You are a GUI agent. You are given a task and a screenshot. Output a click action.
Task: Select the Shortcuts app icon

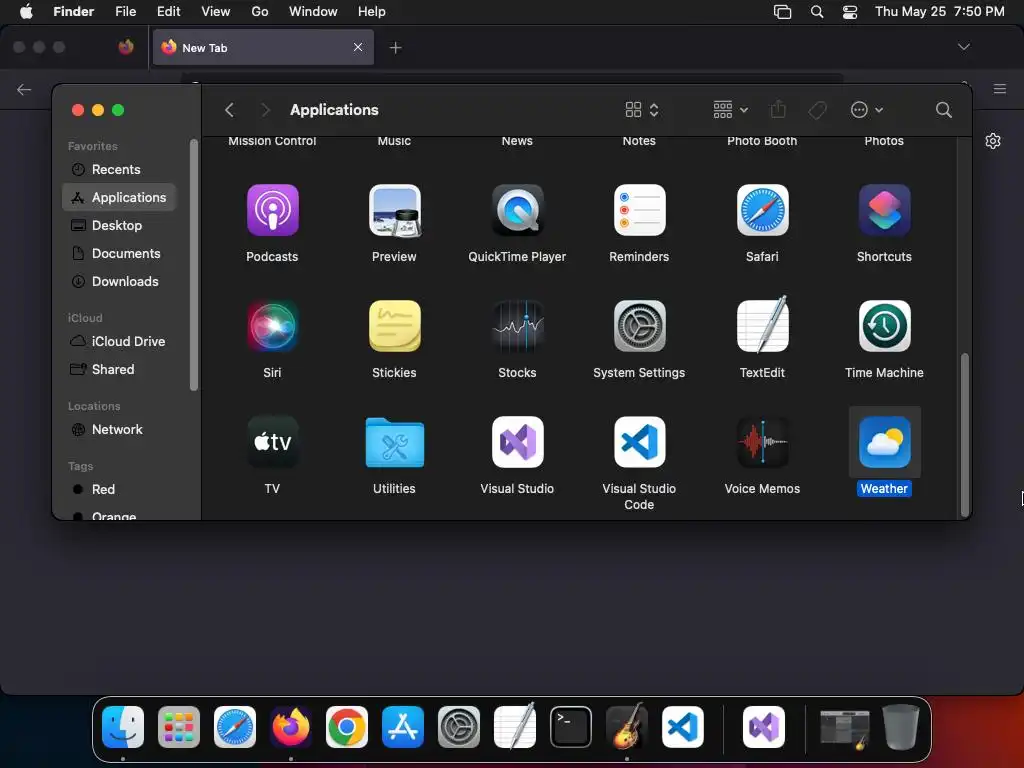[884, 210]
